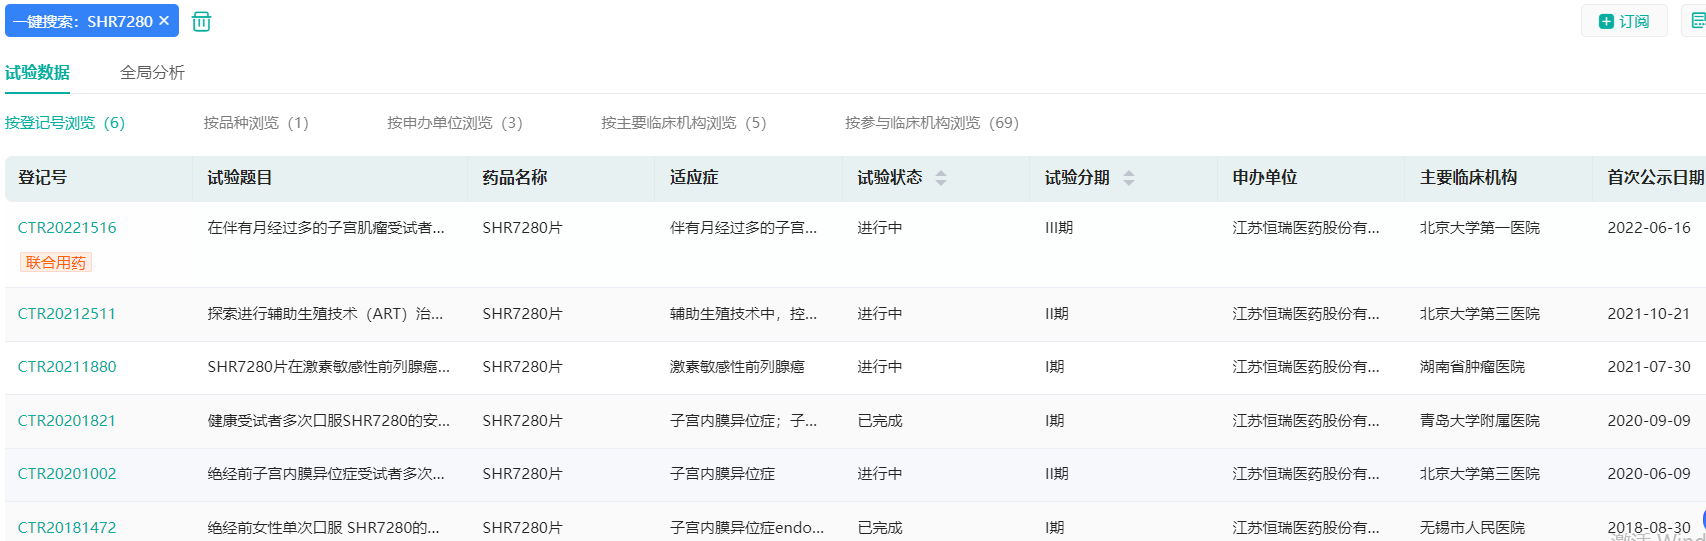Open the 按申办单位浏览 (3) view
The image size is (1706, 541).
pyautogui.click(x=455, y=123)
